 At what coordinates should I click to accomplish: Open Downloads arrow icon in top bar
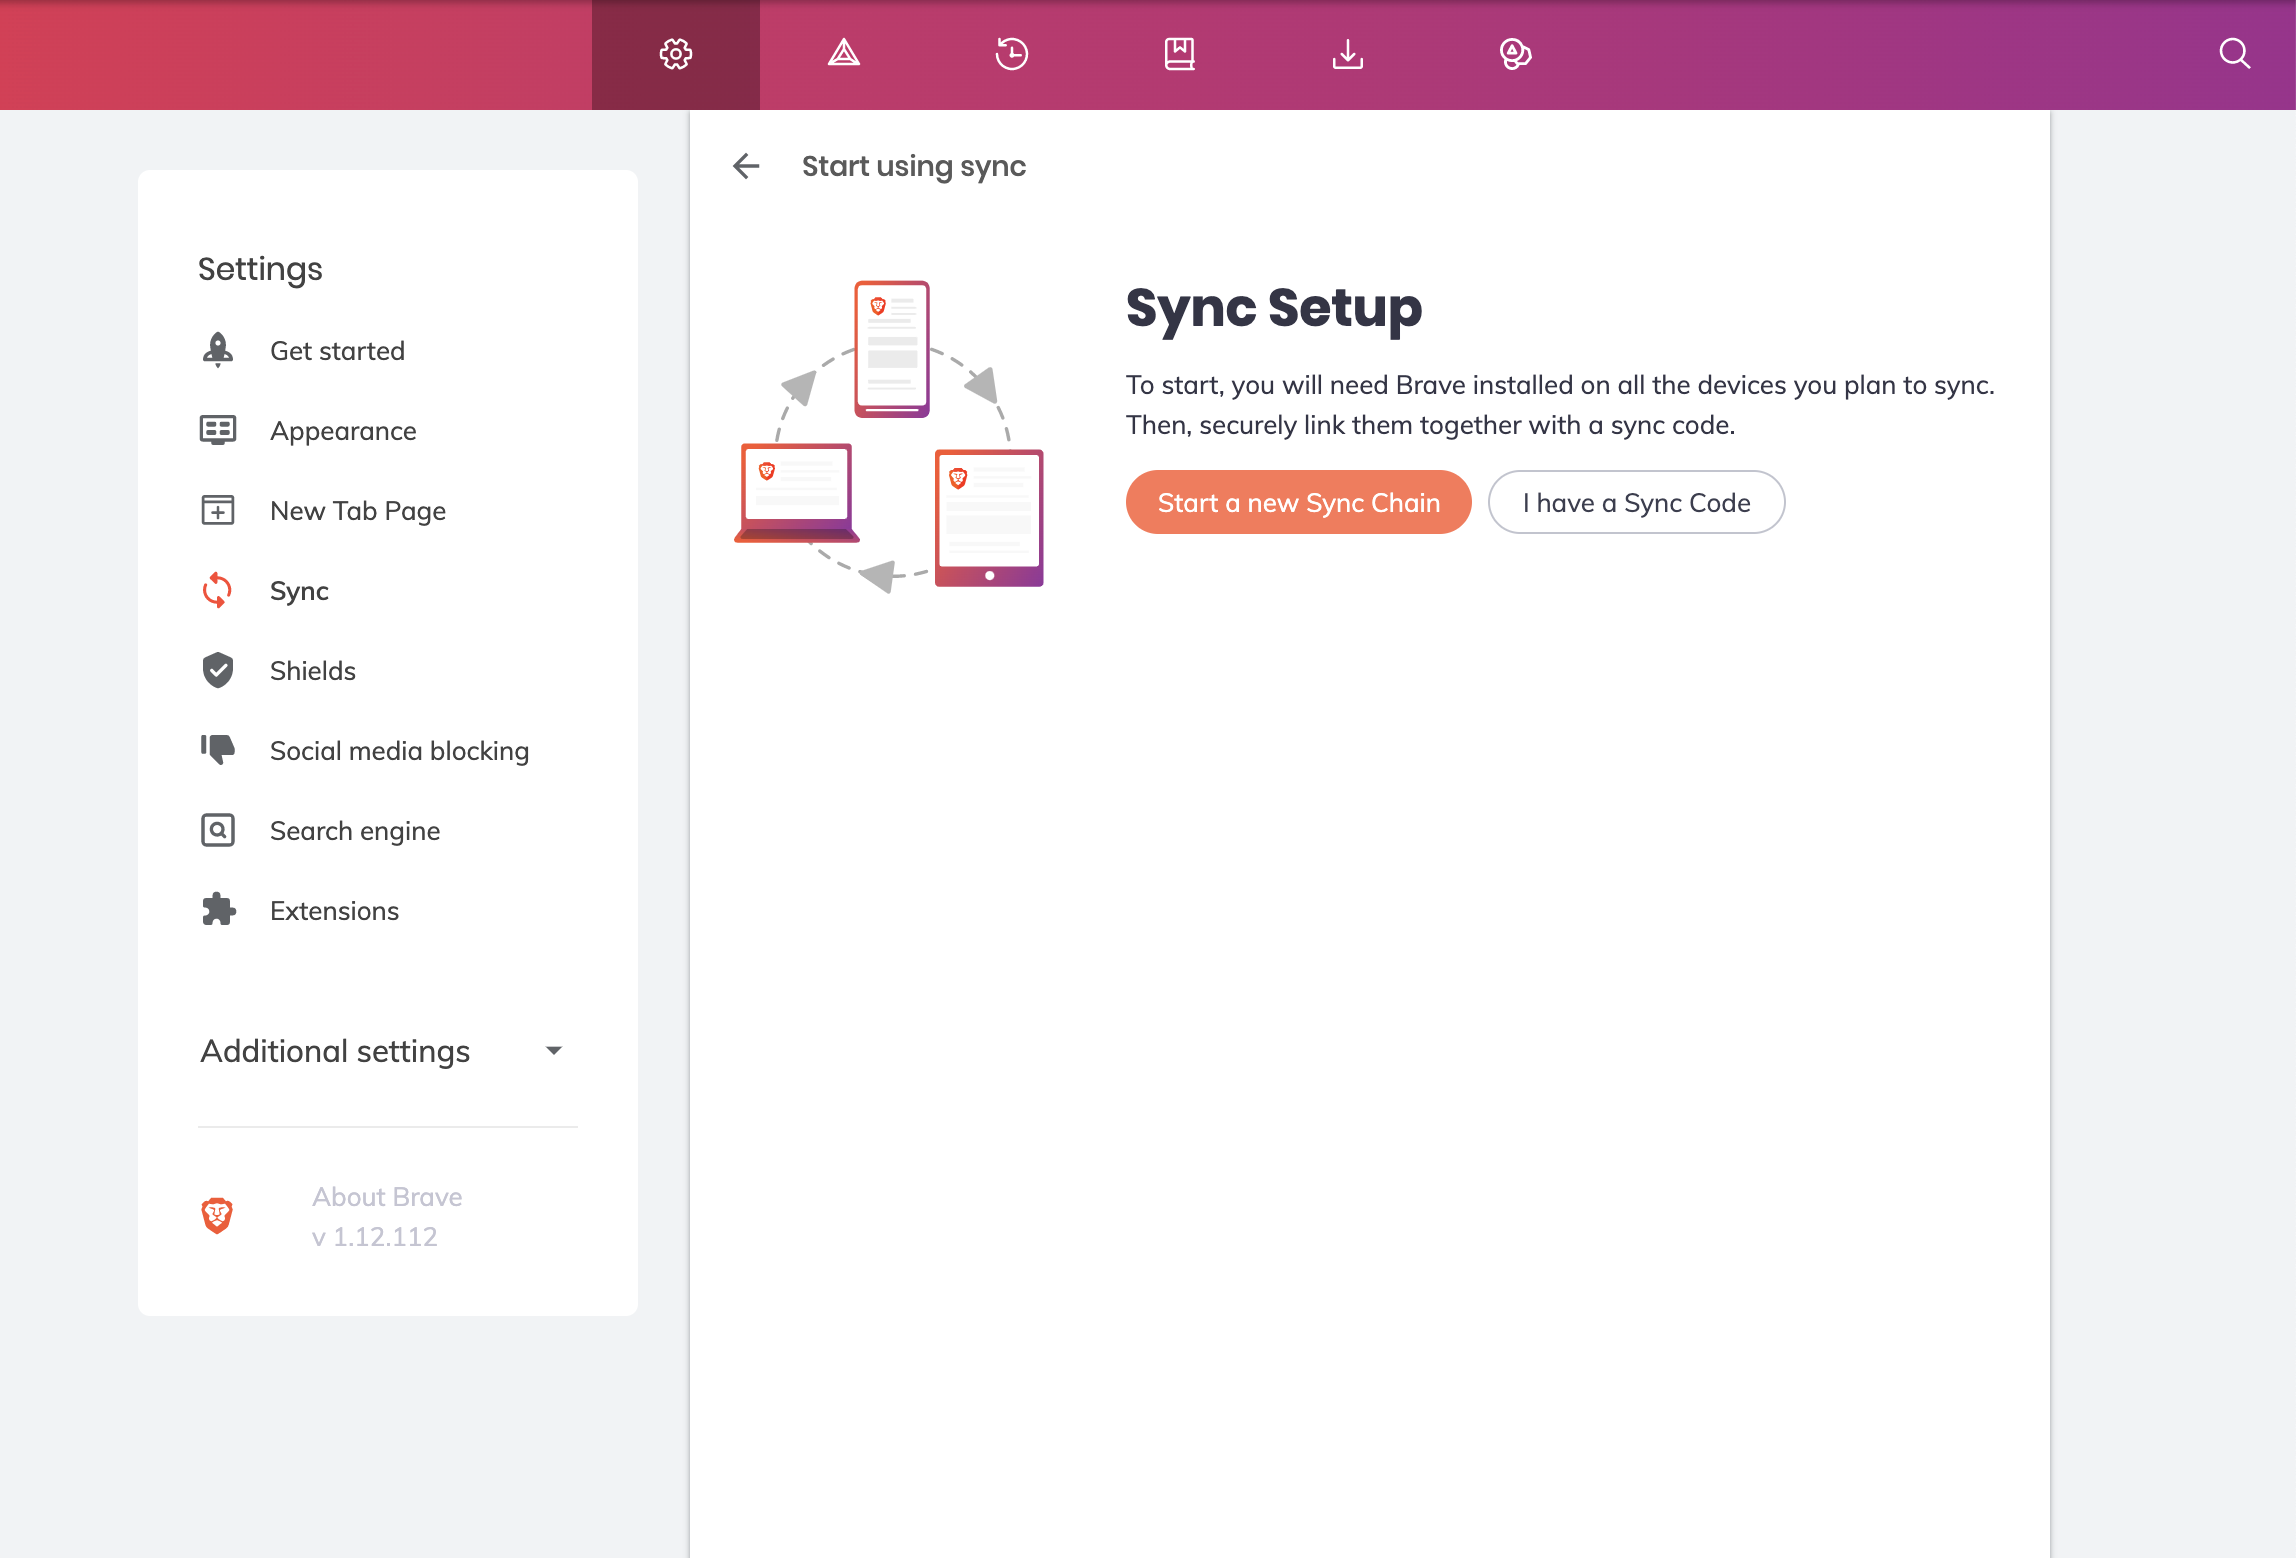pyautogui.click(x=1347, y=54)
